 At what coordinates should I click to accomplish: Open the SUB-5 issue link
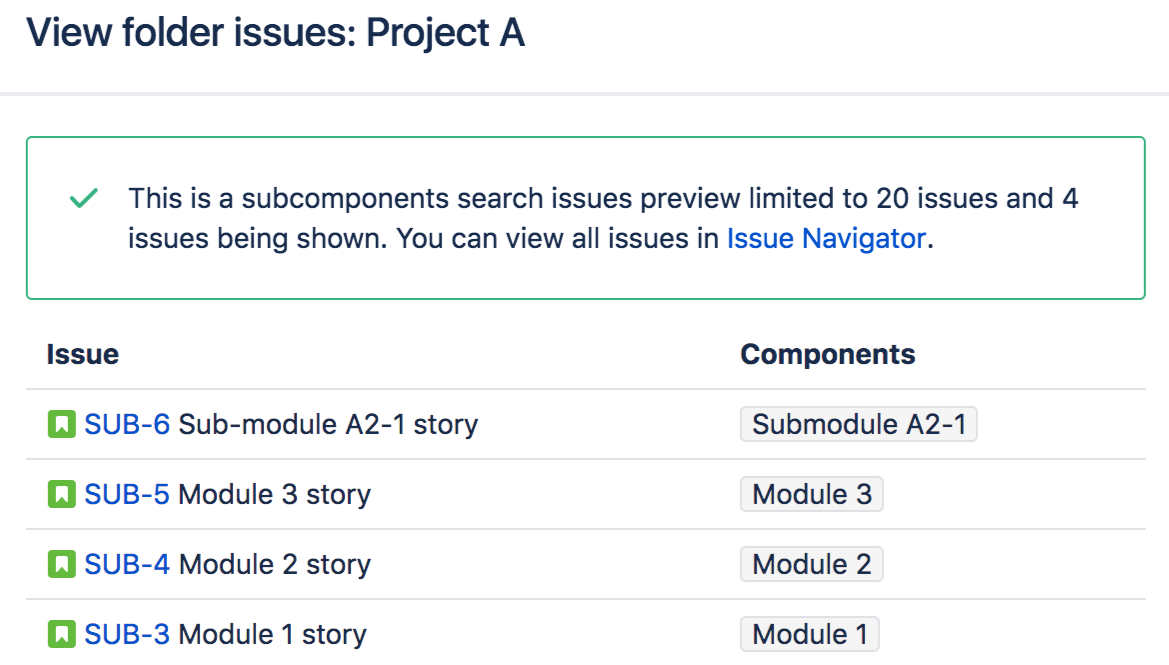[127, 495]
